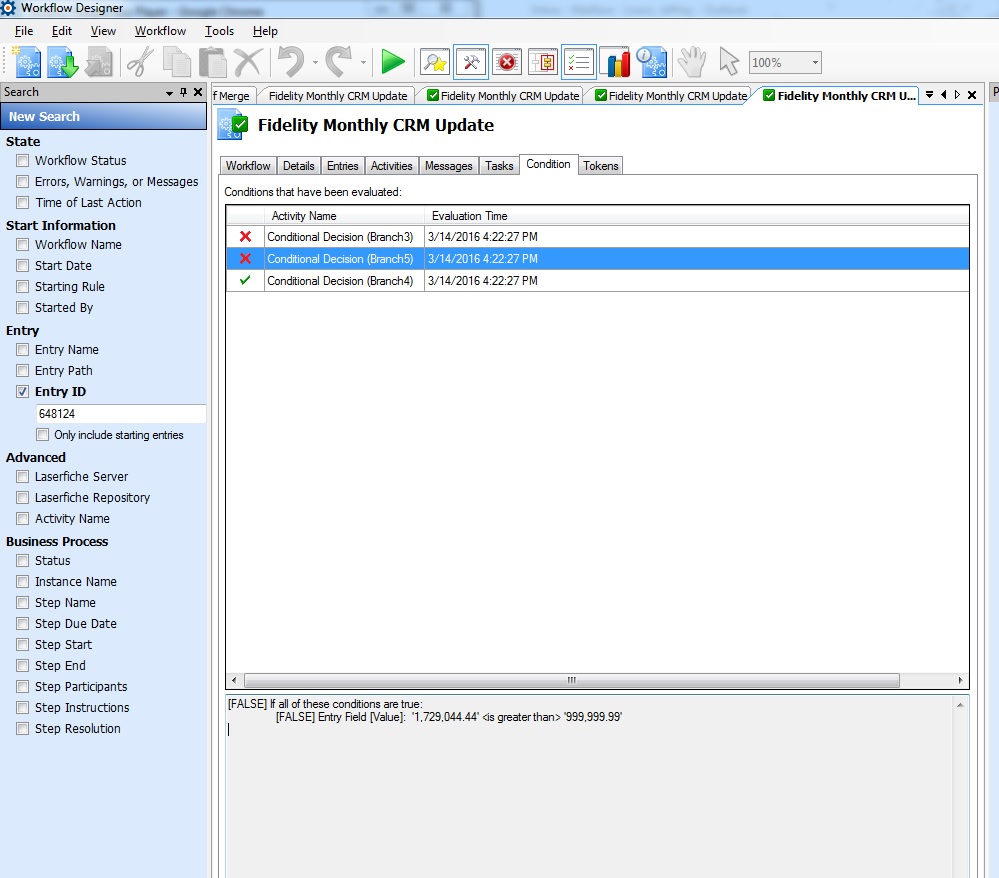Open the Undo history dropdown arrow
999x878 pixels.
tap(315, 62)
